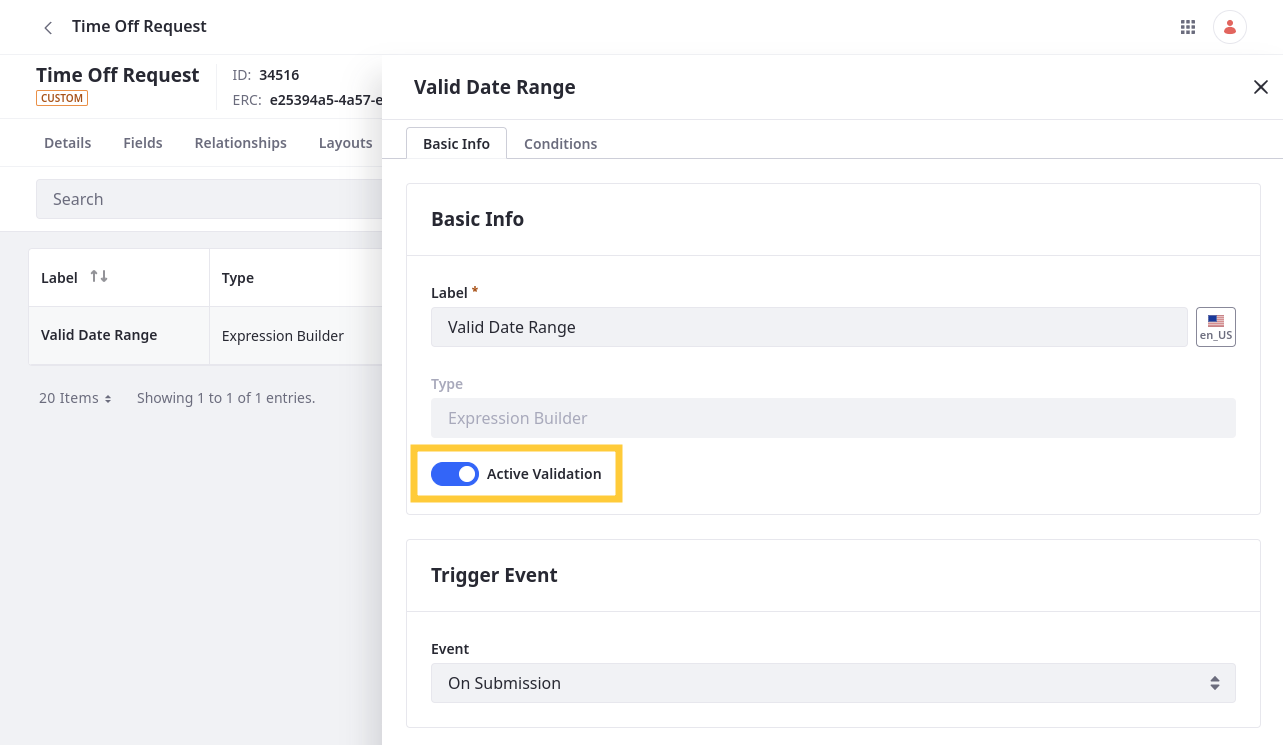Screen dimensions: 1283x745
Task: Select the Basic Info tab
Action: 456,144
